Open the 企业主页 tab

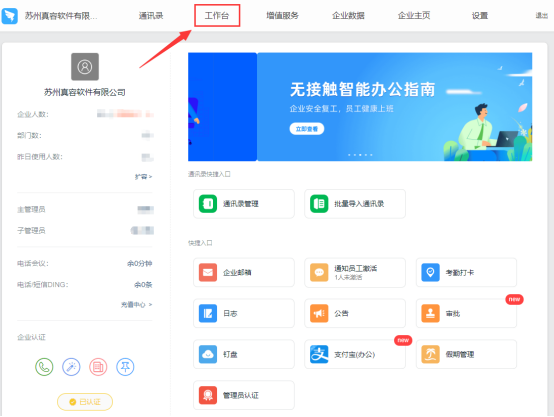coord(414,16)
